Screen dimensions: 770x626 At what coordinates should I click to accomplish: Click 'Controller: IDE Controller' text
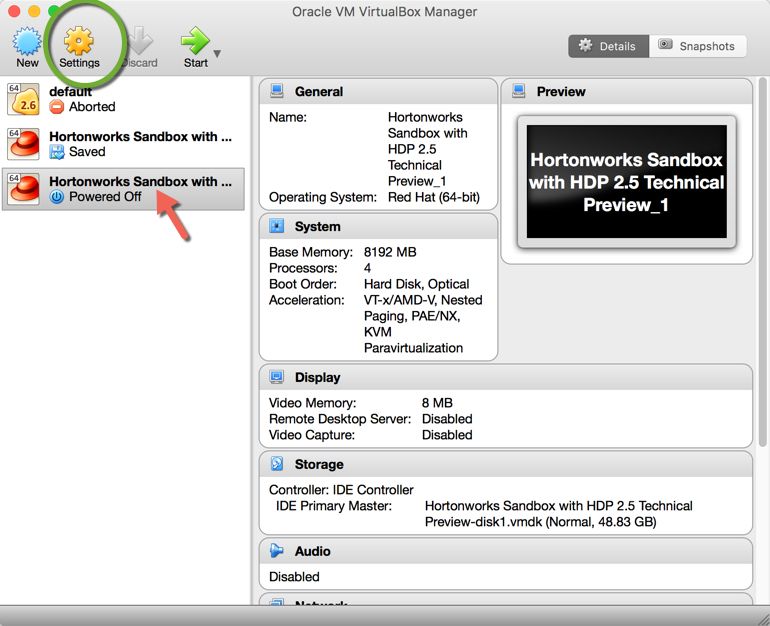341,490
